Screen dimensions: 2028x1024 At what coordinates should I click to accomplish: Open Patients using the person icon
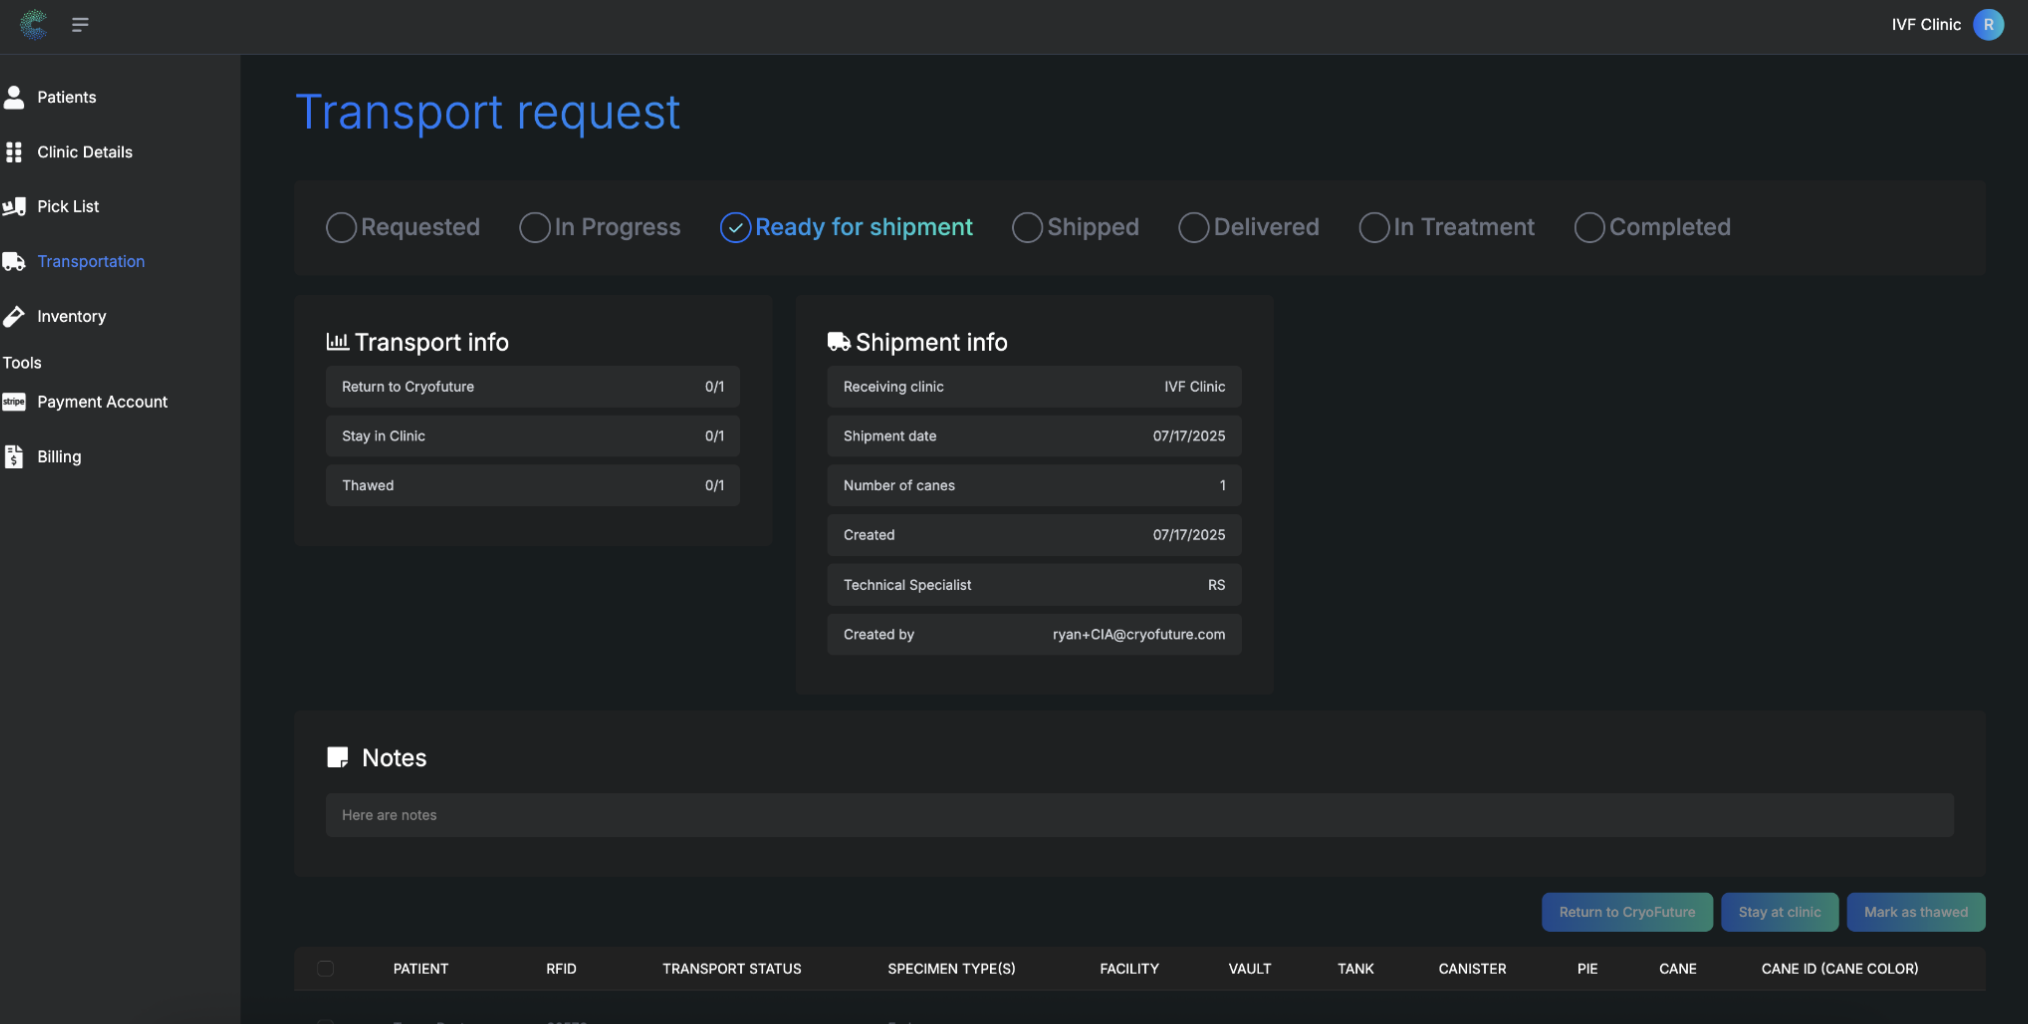[x=13, y=97]
